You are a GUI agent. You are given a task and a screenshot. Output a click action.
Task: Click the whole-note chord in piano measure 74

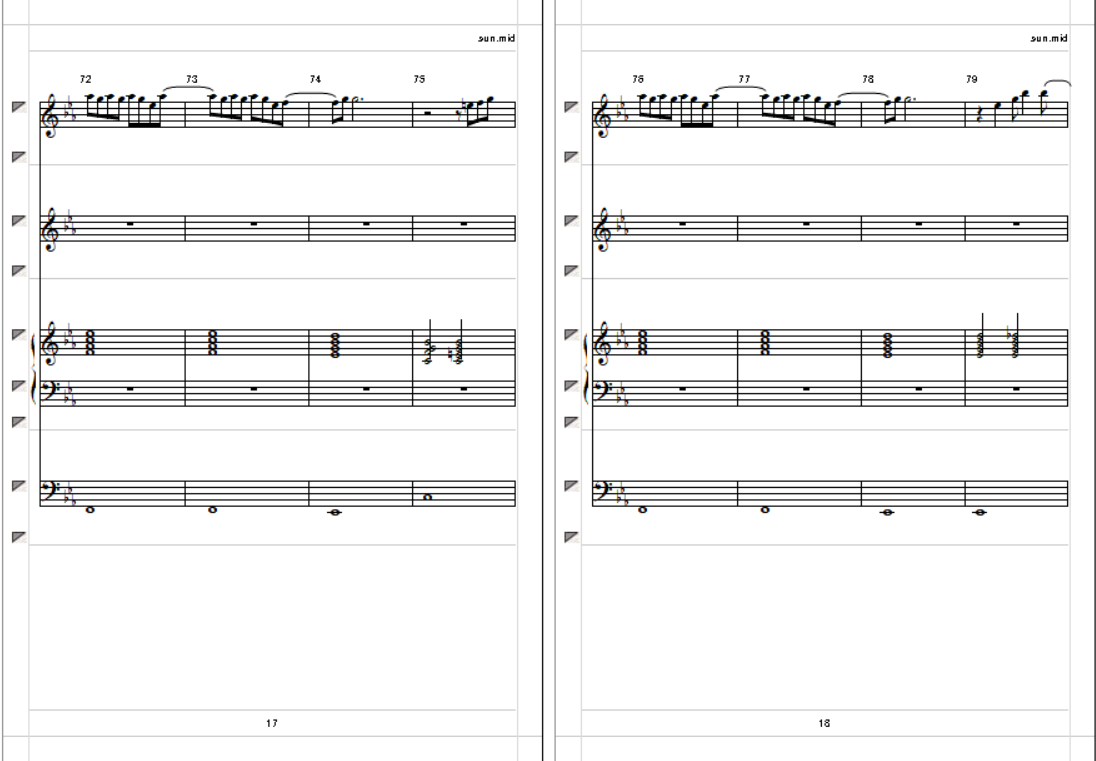pos(336,345)
